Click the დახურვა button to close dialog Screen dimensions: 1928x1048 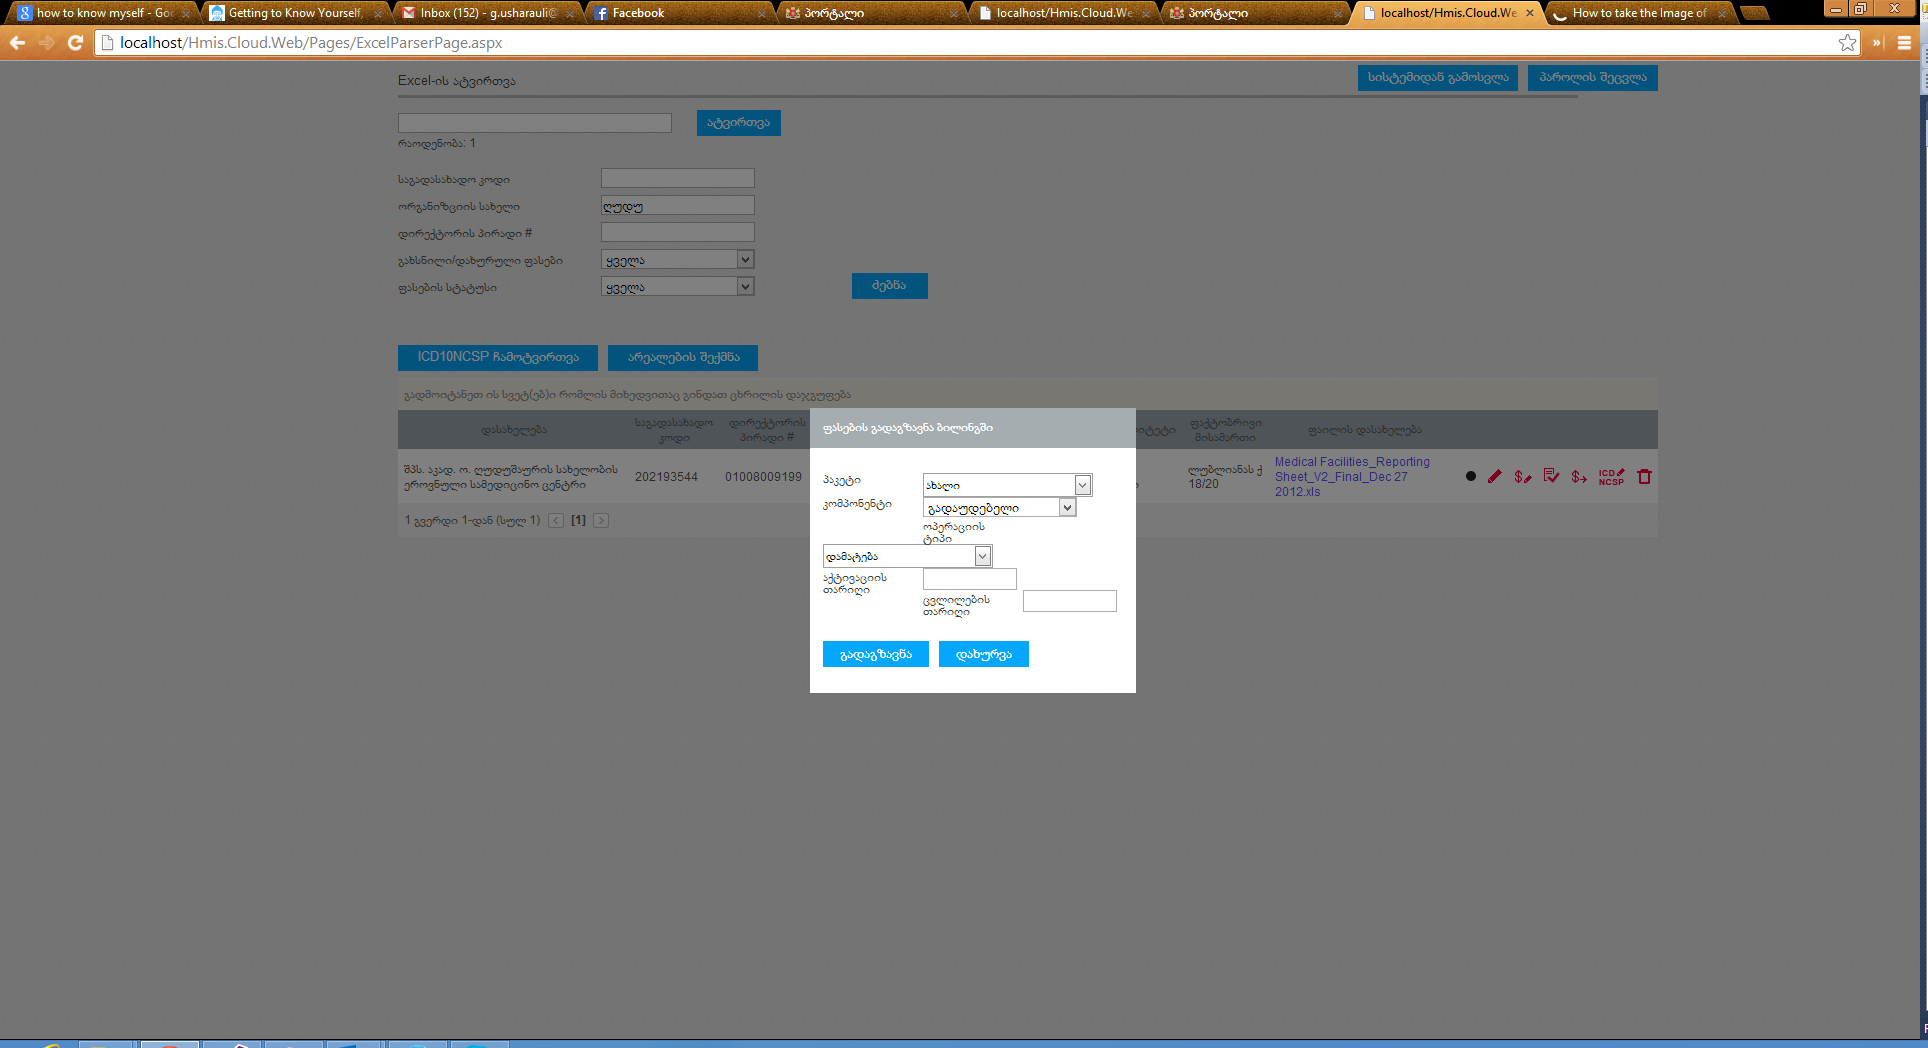click(x=983, y=654)
